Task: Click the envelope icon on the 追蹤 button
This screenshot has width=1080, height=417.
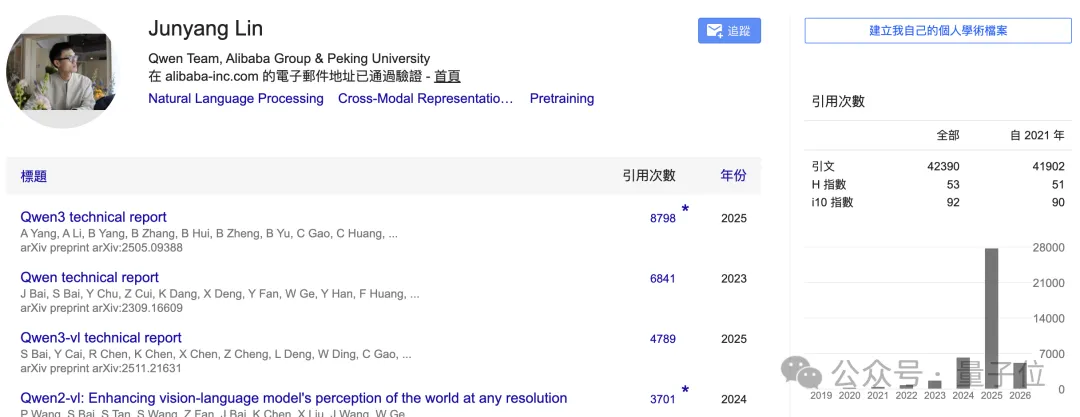Action: coord(715,31)
